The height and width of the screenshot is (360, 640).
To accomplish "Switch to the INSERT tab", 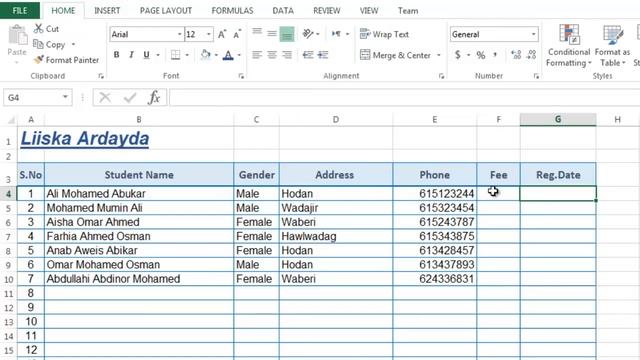I will (x=107, y=11).
